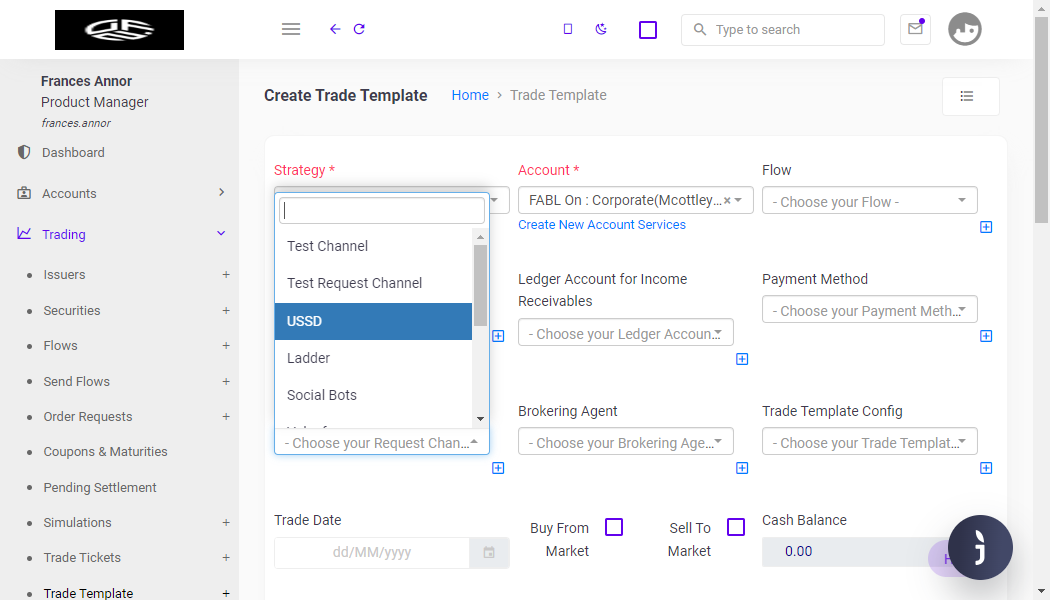Click Create New Account Services link
Image resolution: width=1050 pixels, height=600 pixels.
pos(601,225)
